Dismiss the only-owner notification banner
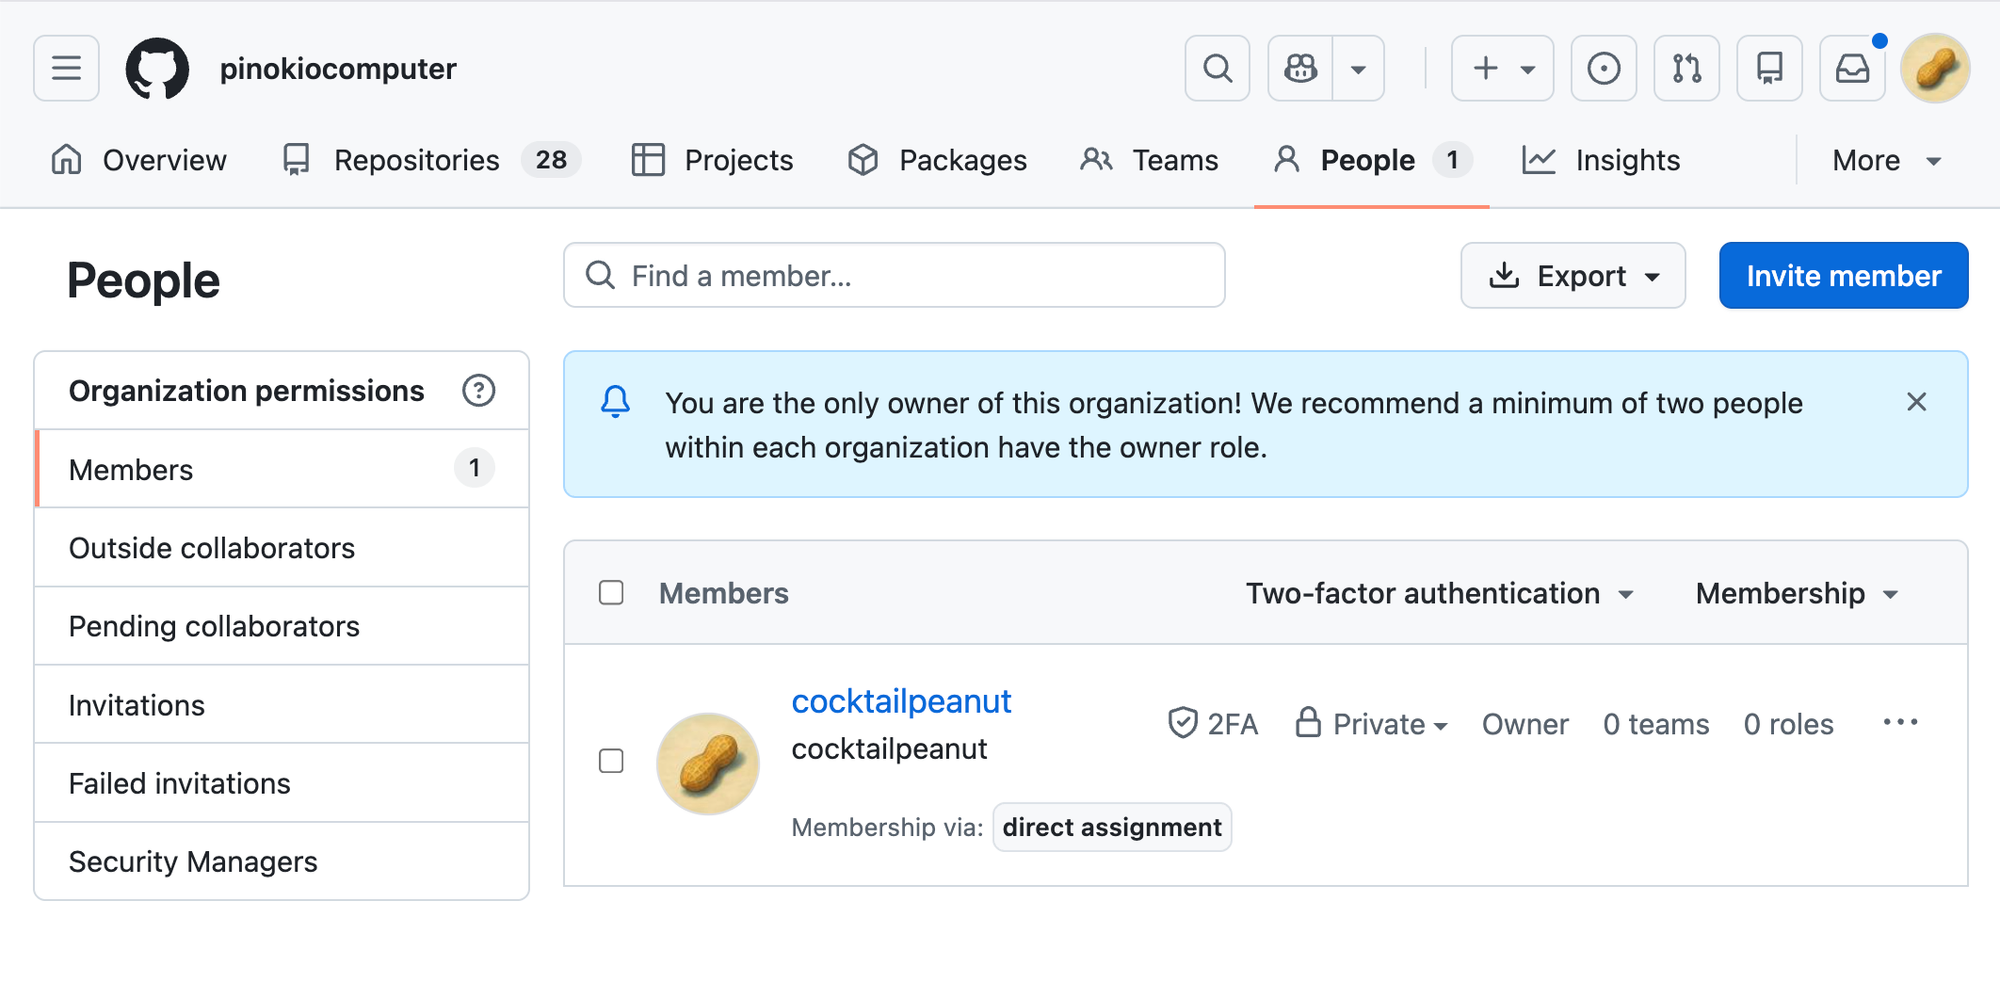Viewport: 2000px width, 996px height. point(1916,402)
